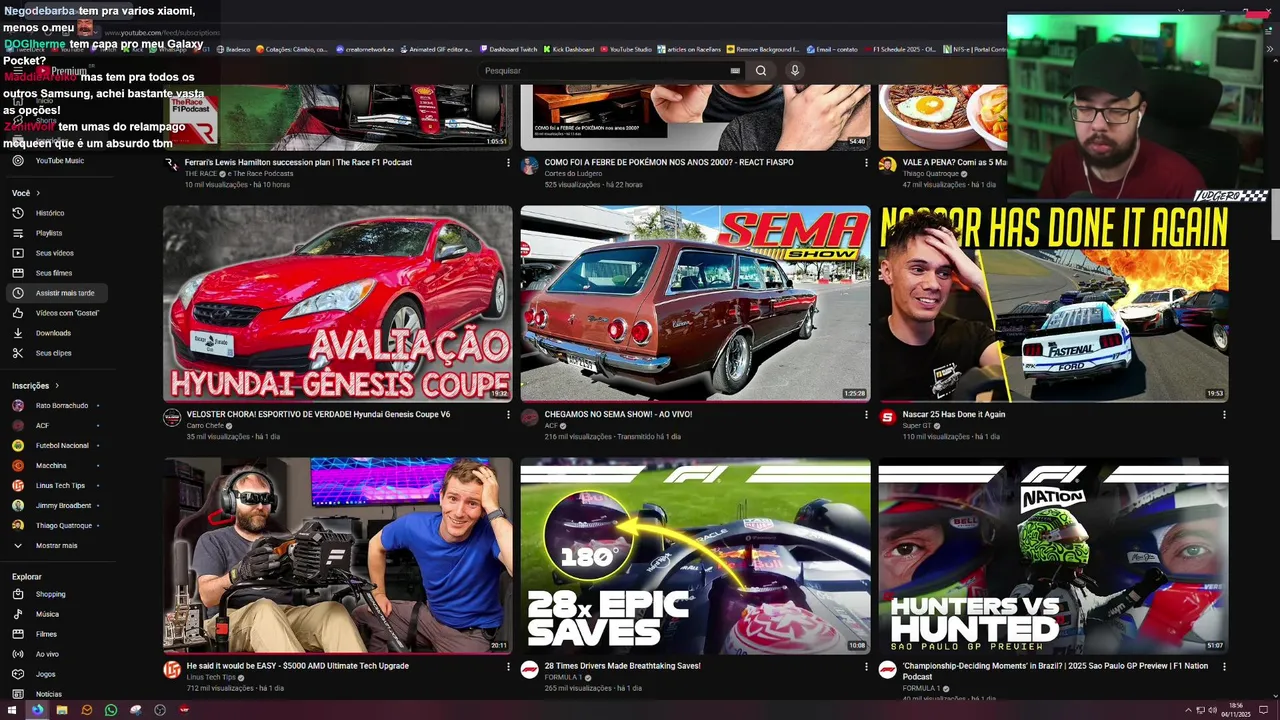Viewport: 1280px width, 720px height.
Task: Open Shopping in Explorar section
Action: 50,594
